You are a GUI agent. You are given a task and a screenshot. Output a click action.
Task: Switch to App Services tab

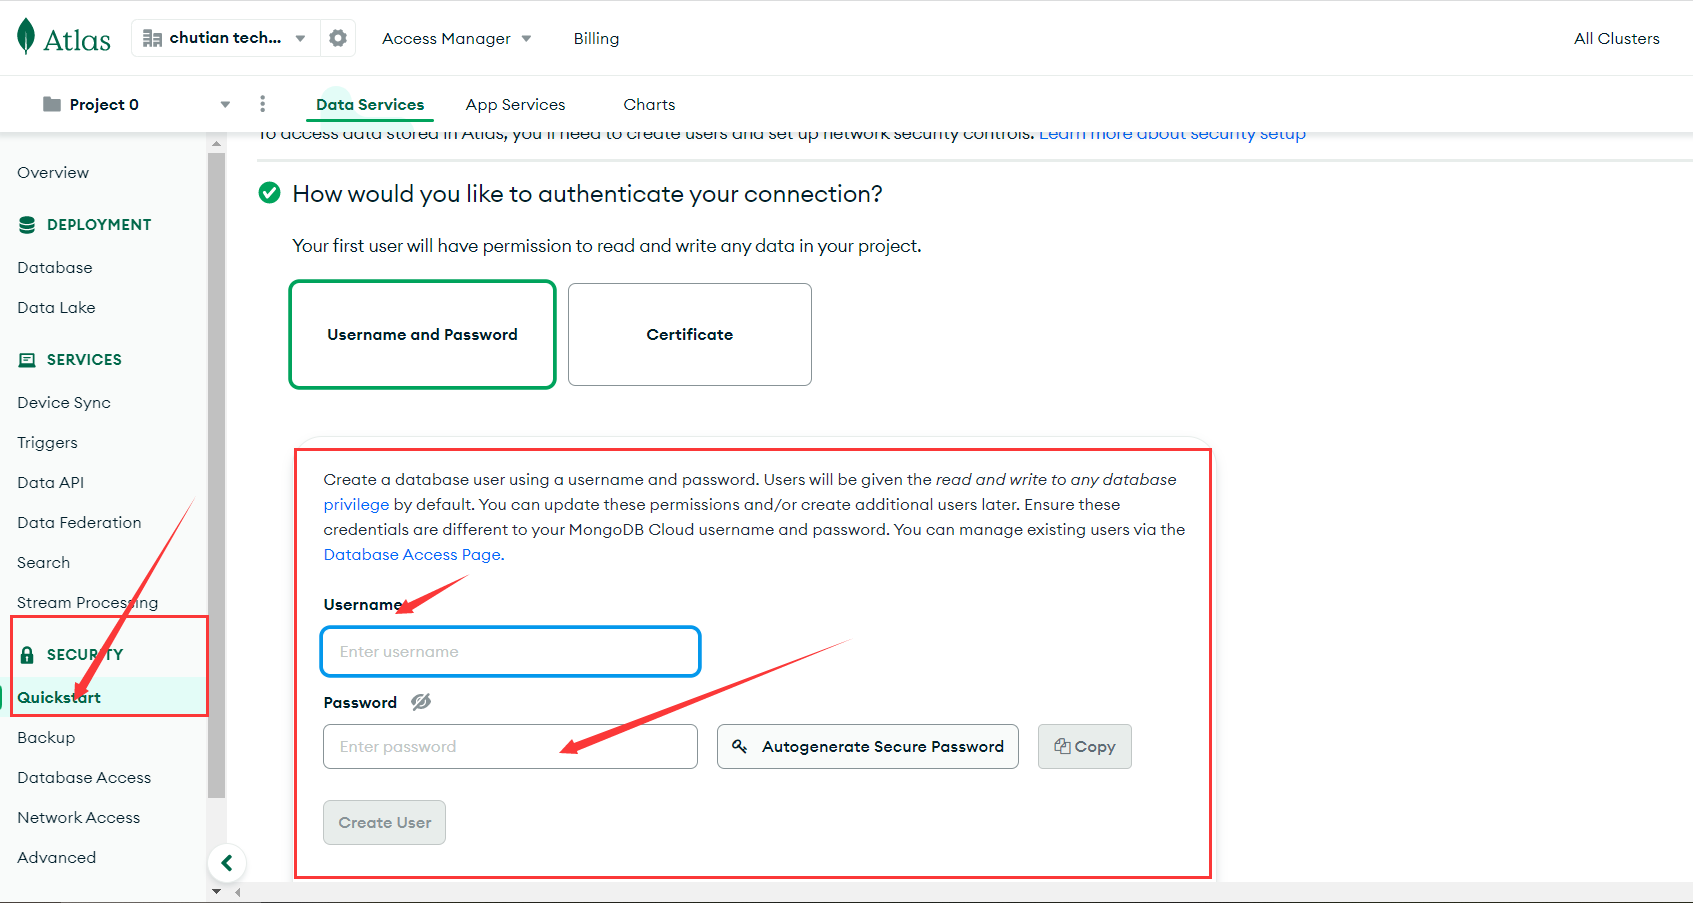pyautogui.click(x=515, y=104)
